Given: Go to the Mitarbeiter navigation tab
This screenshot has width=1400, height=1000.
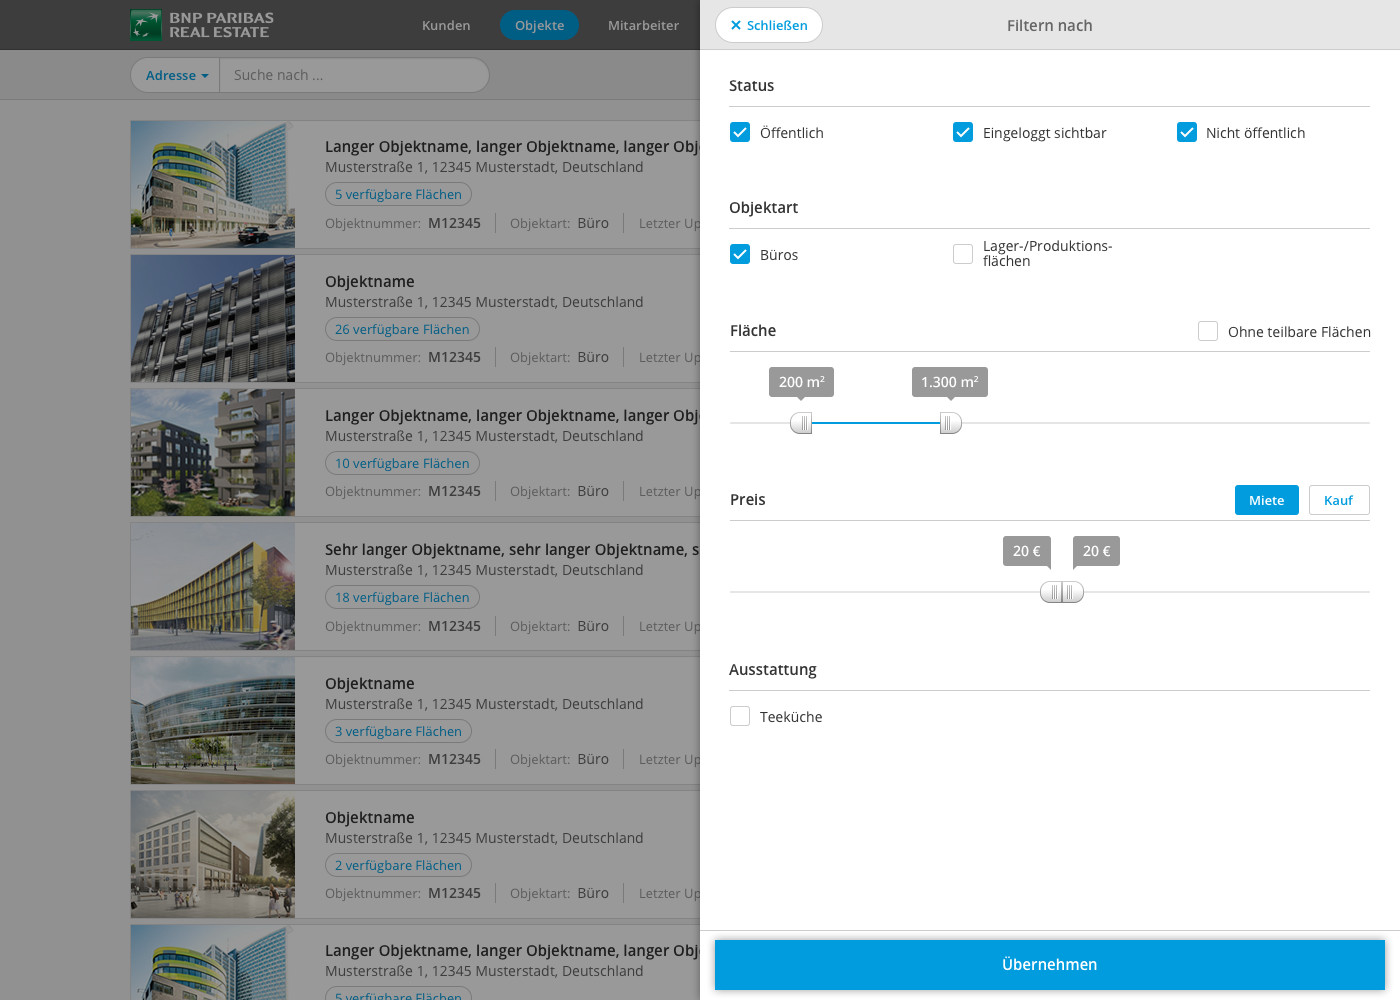Looking at the screenshot, I should 643,25.
